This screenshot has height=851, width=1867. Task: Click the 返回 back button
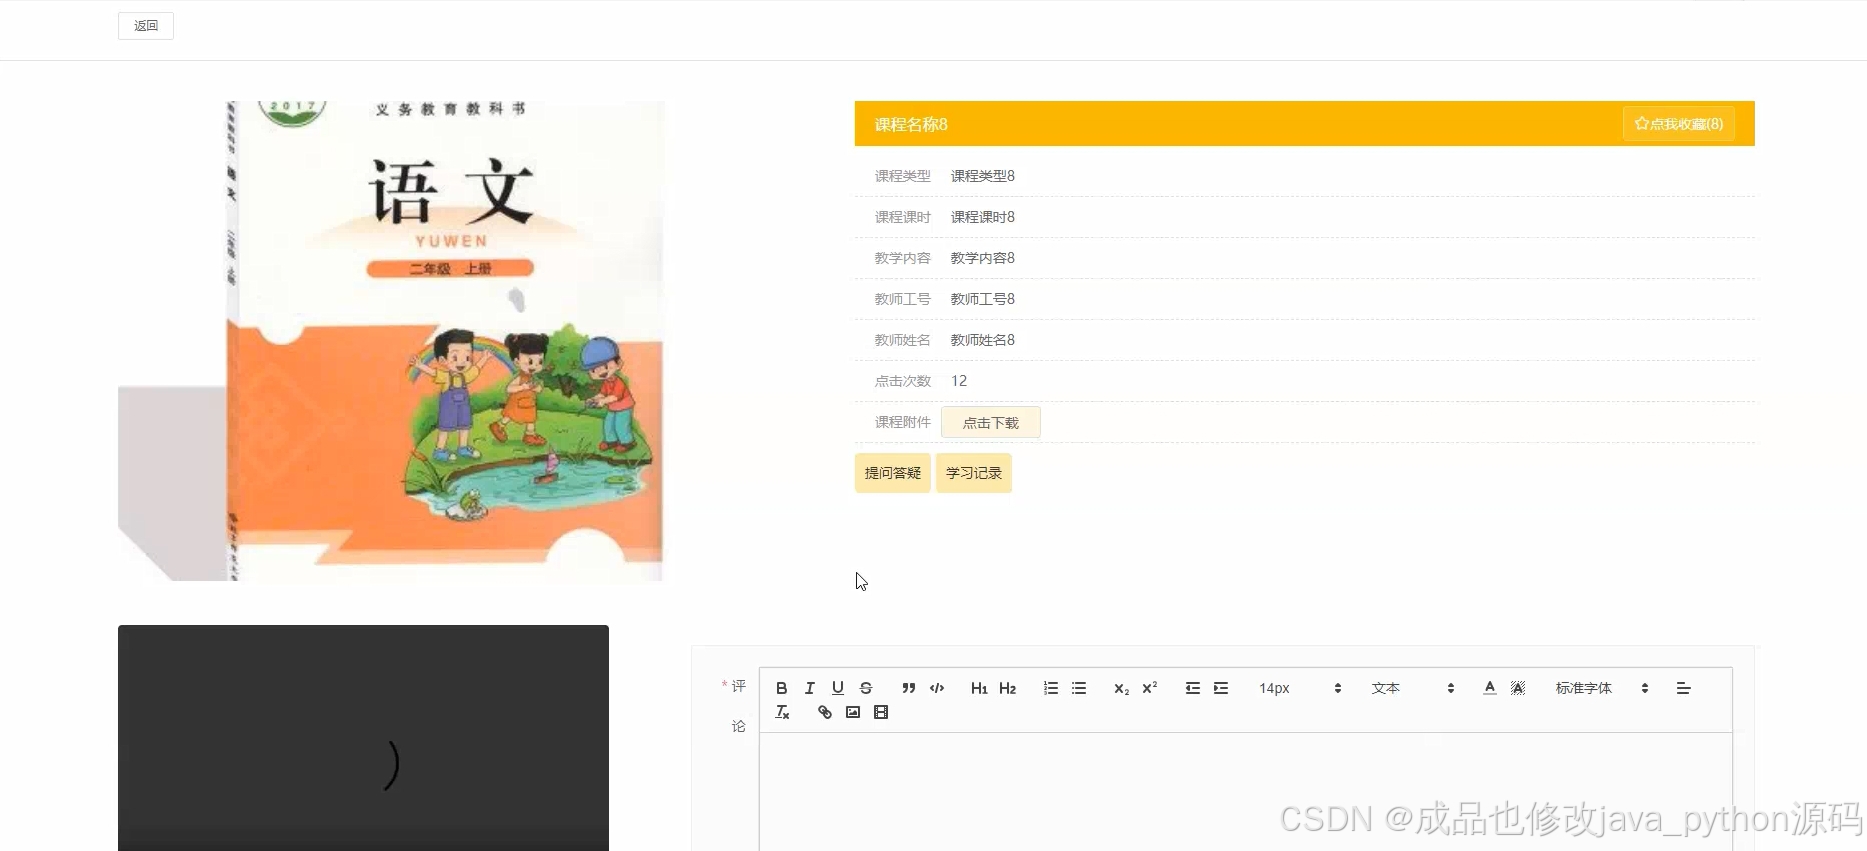(146, 26)
